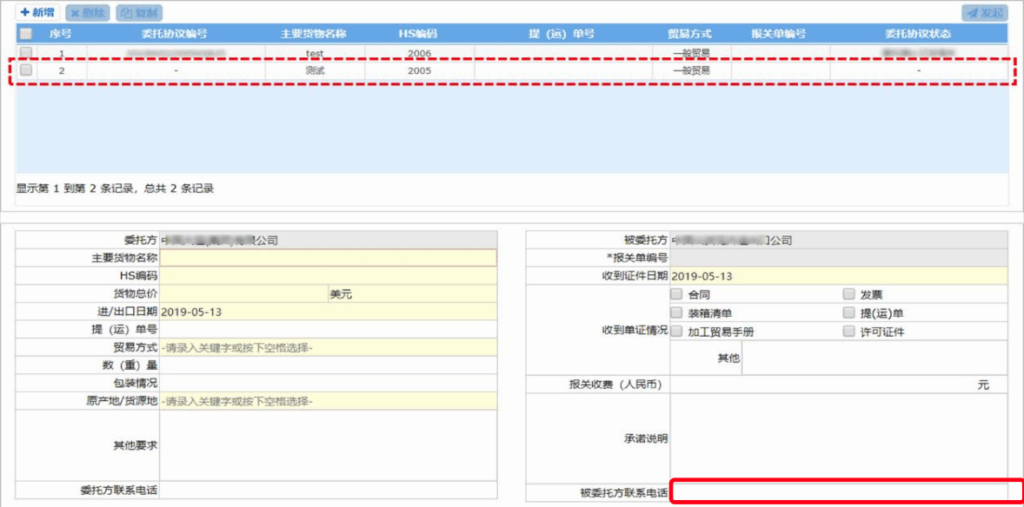Click the 其他要求 text area
Viewport: 1024px width, 507px height.
[x=328, y=445]
